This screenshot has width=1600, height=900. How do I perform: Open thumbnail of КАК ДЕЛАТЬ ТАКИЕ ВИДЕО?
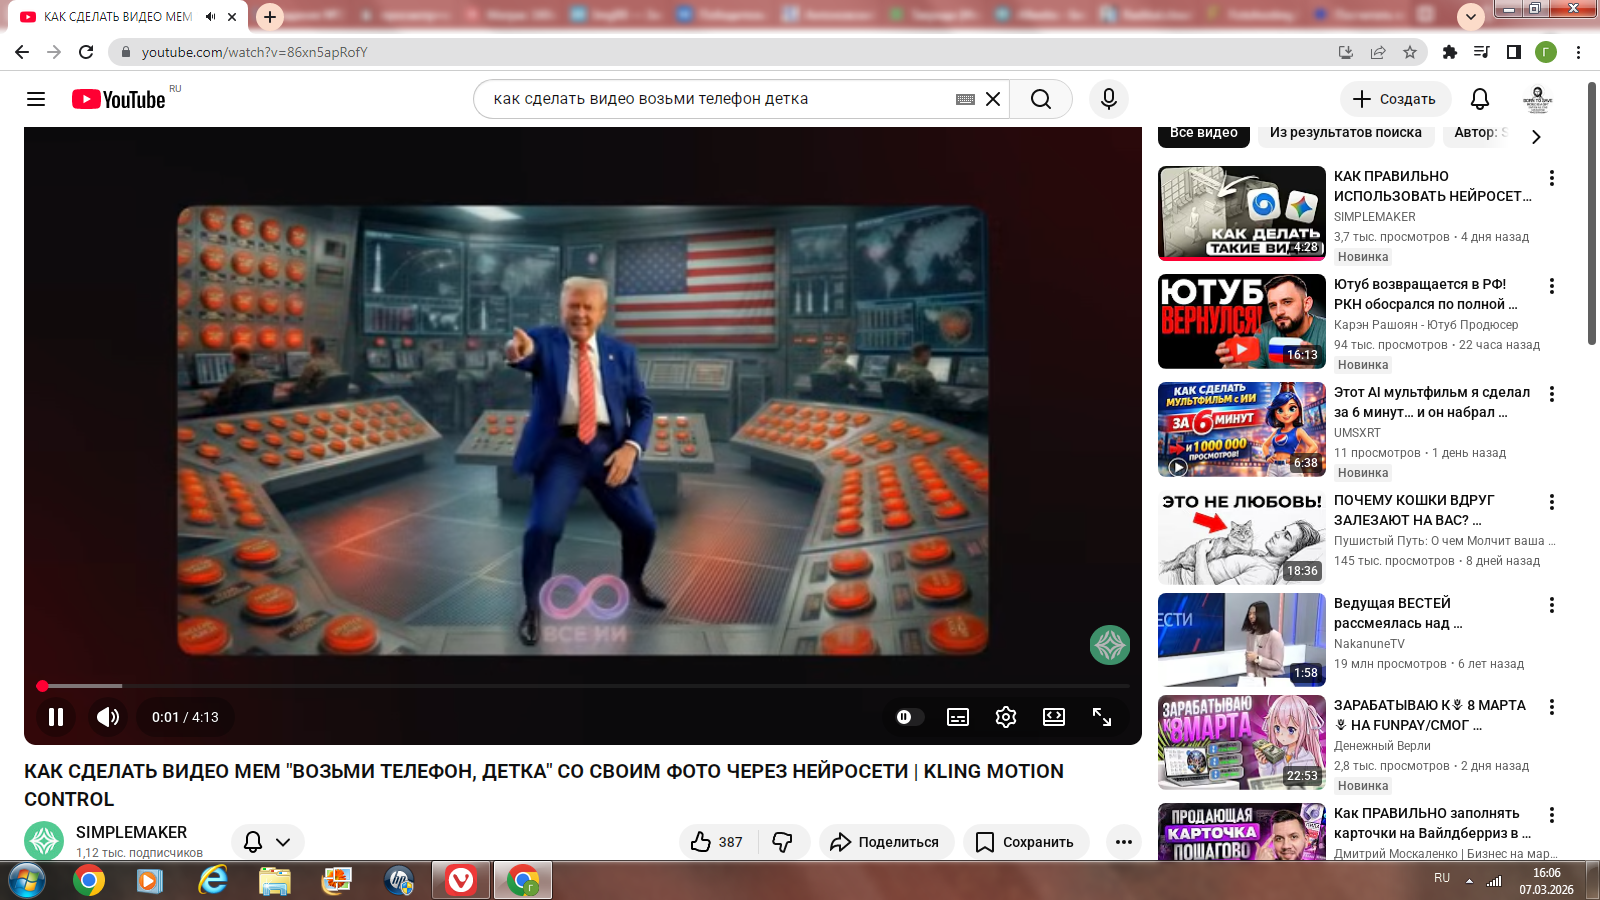pyautogui.click(x=1242, y=213)
